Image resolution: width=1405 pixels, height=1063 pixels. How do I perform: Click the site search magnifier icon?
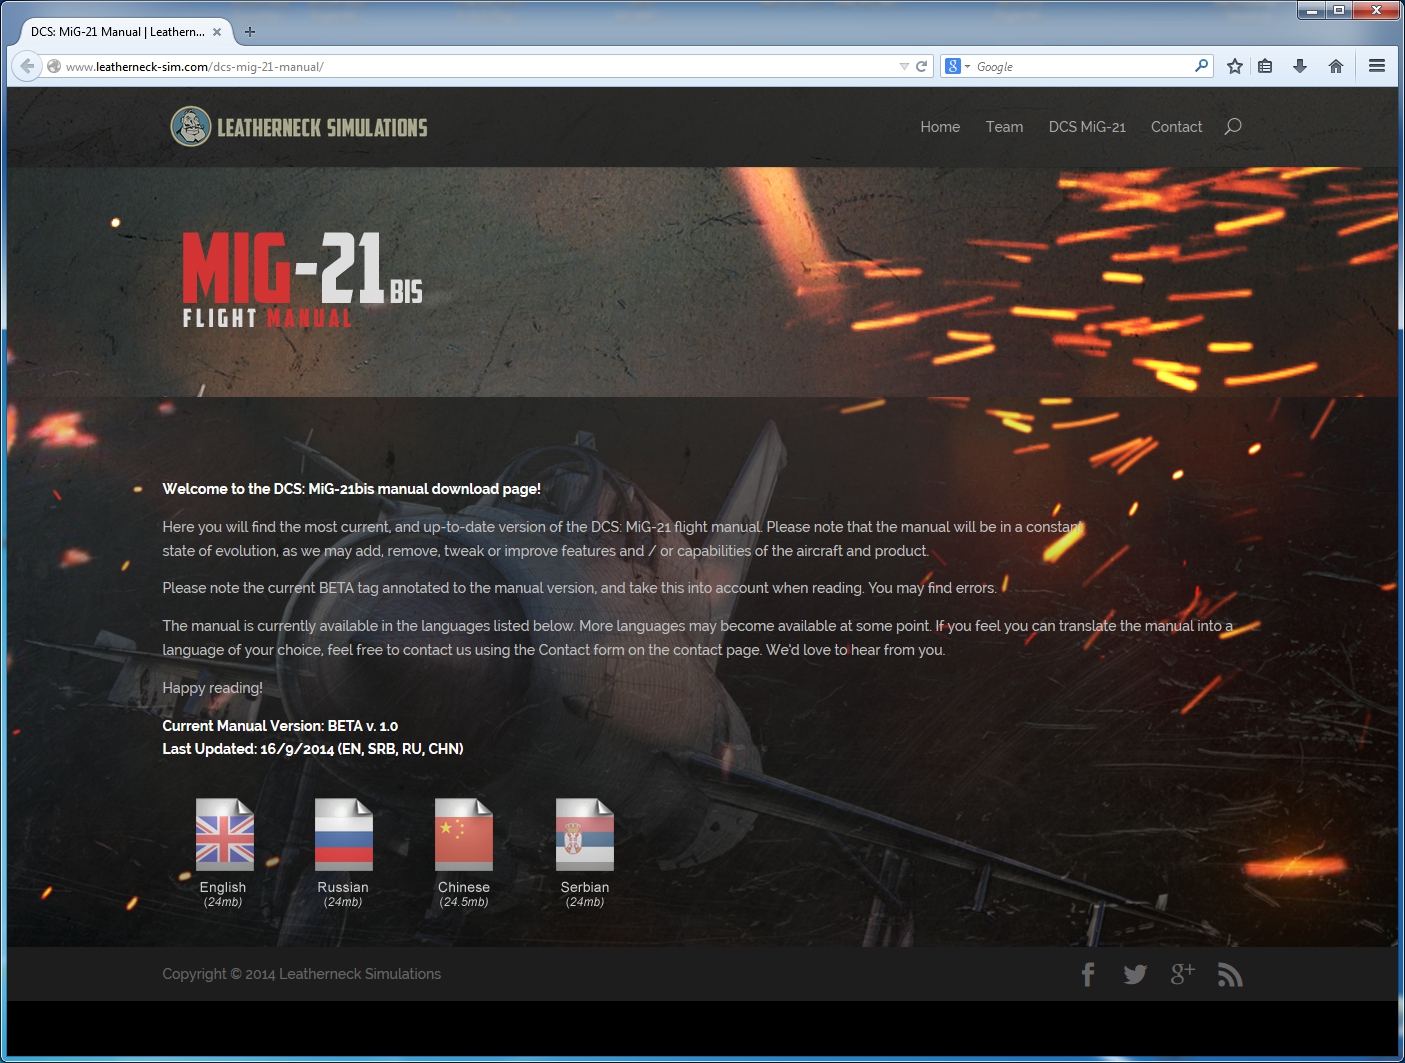point(1233,127)
